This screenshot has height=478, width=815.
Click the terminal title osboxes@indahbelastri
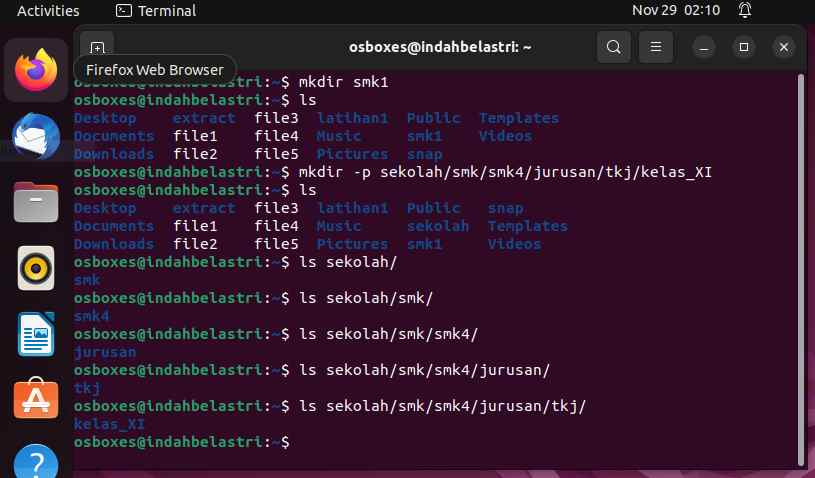point(440,47)
